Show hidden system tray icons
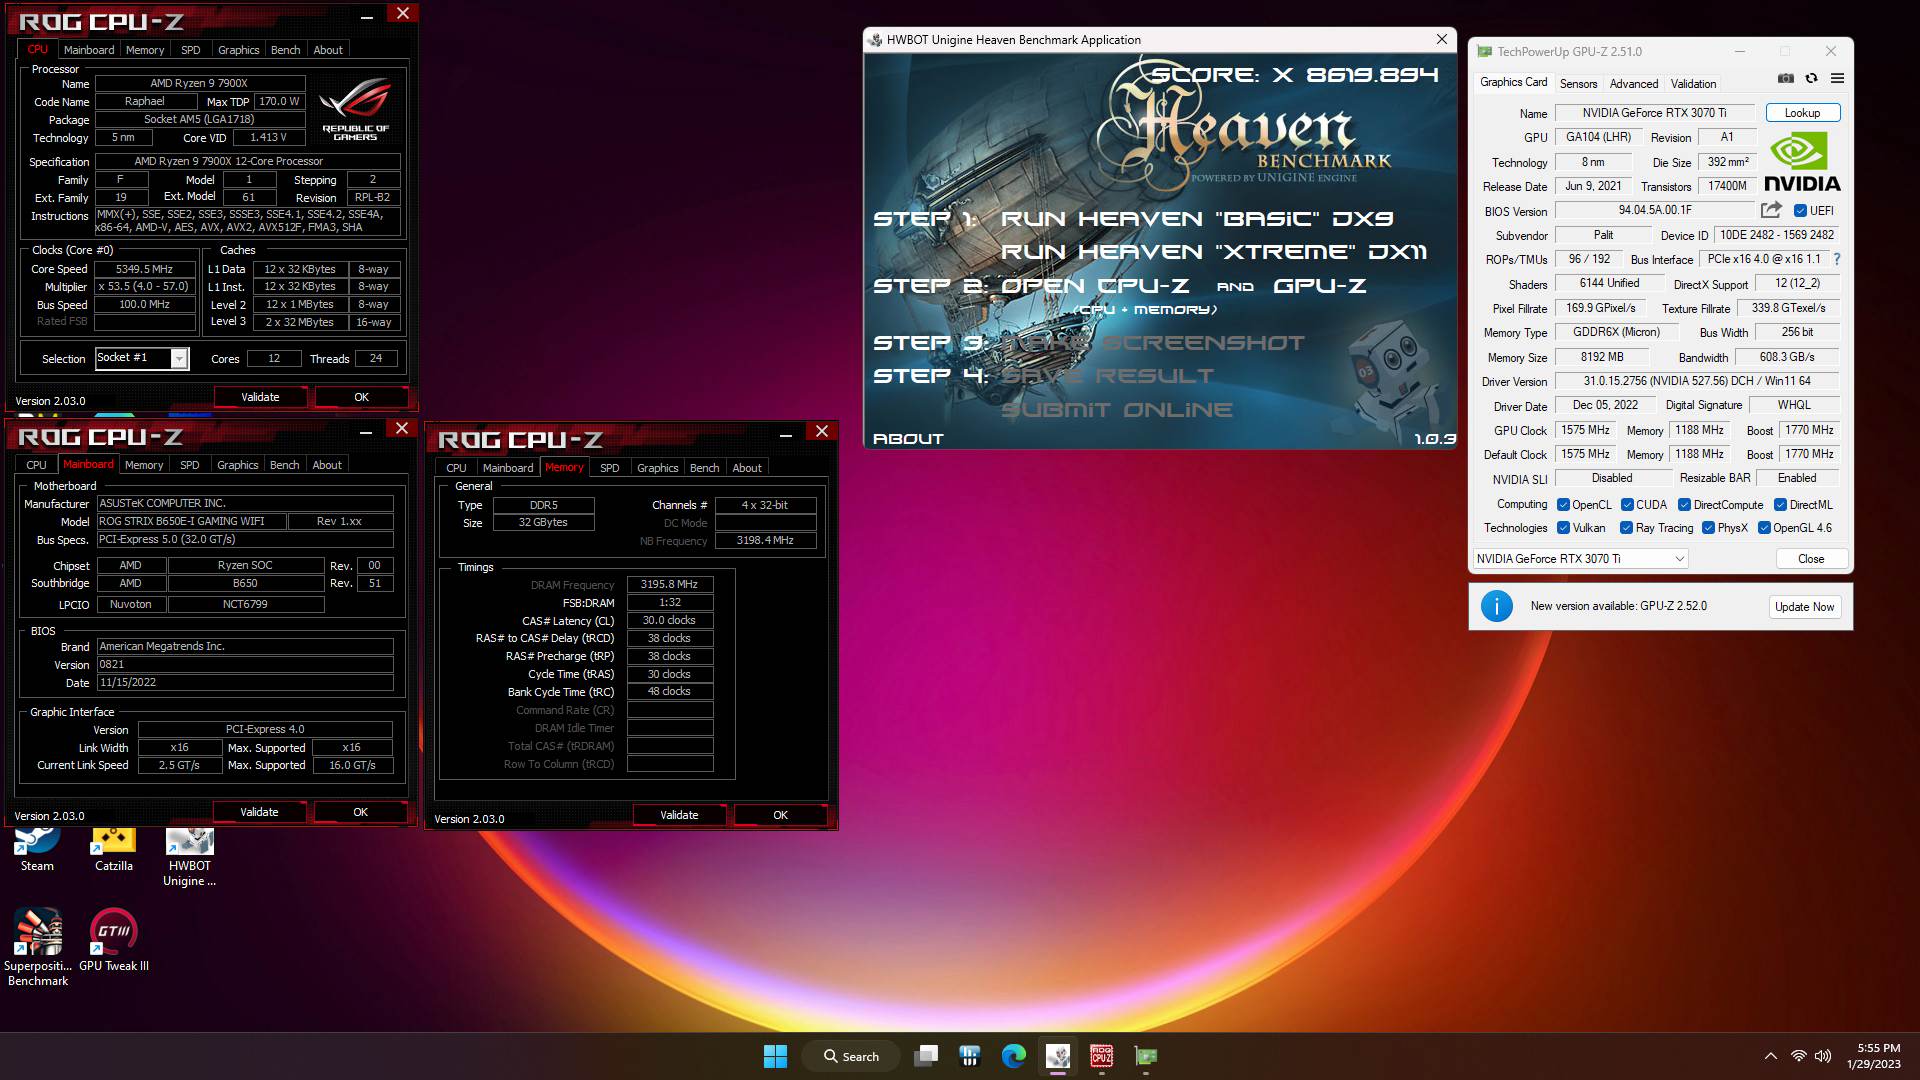Screen dimensions: 1920x1080 pyautogui.click(x=1770, y=1056)
